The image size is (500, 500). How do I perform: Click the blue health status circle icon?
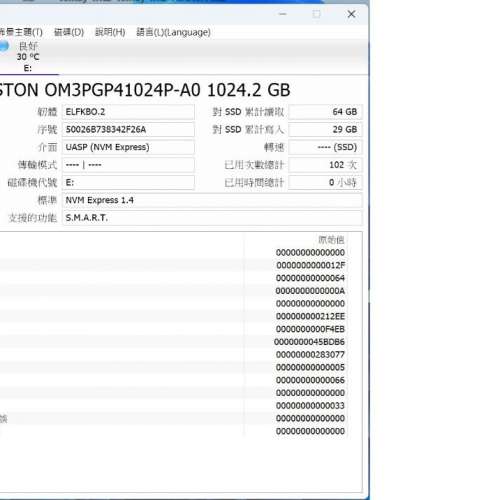click(x=3, y=46)
